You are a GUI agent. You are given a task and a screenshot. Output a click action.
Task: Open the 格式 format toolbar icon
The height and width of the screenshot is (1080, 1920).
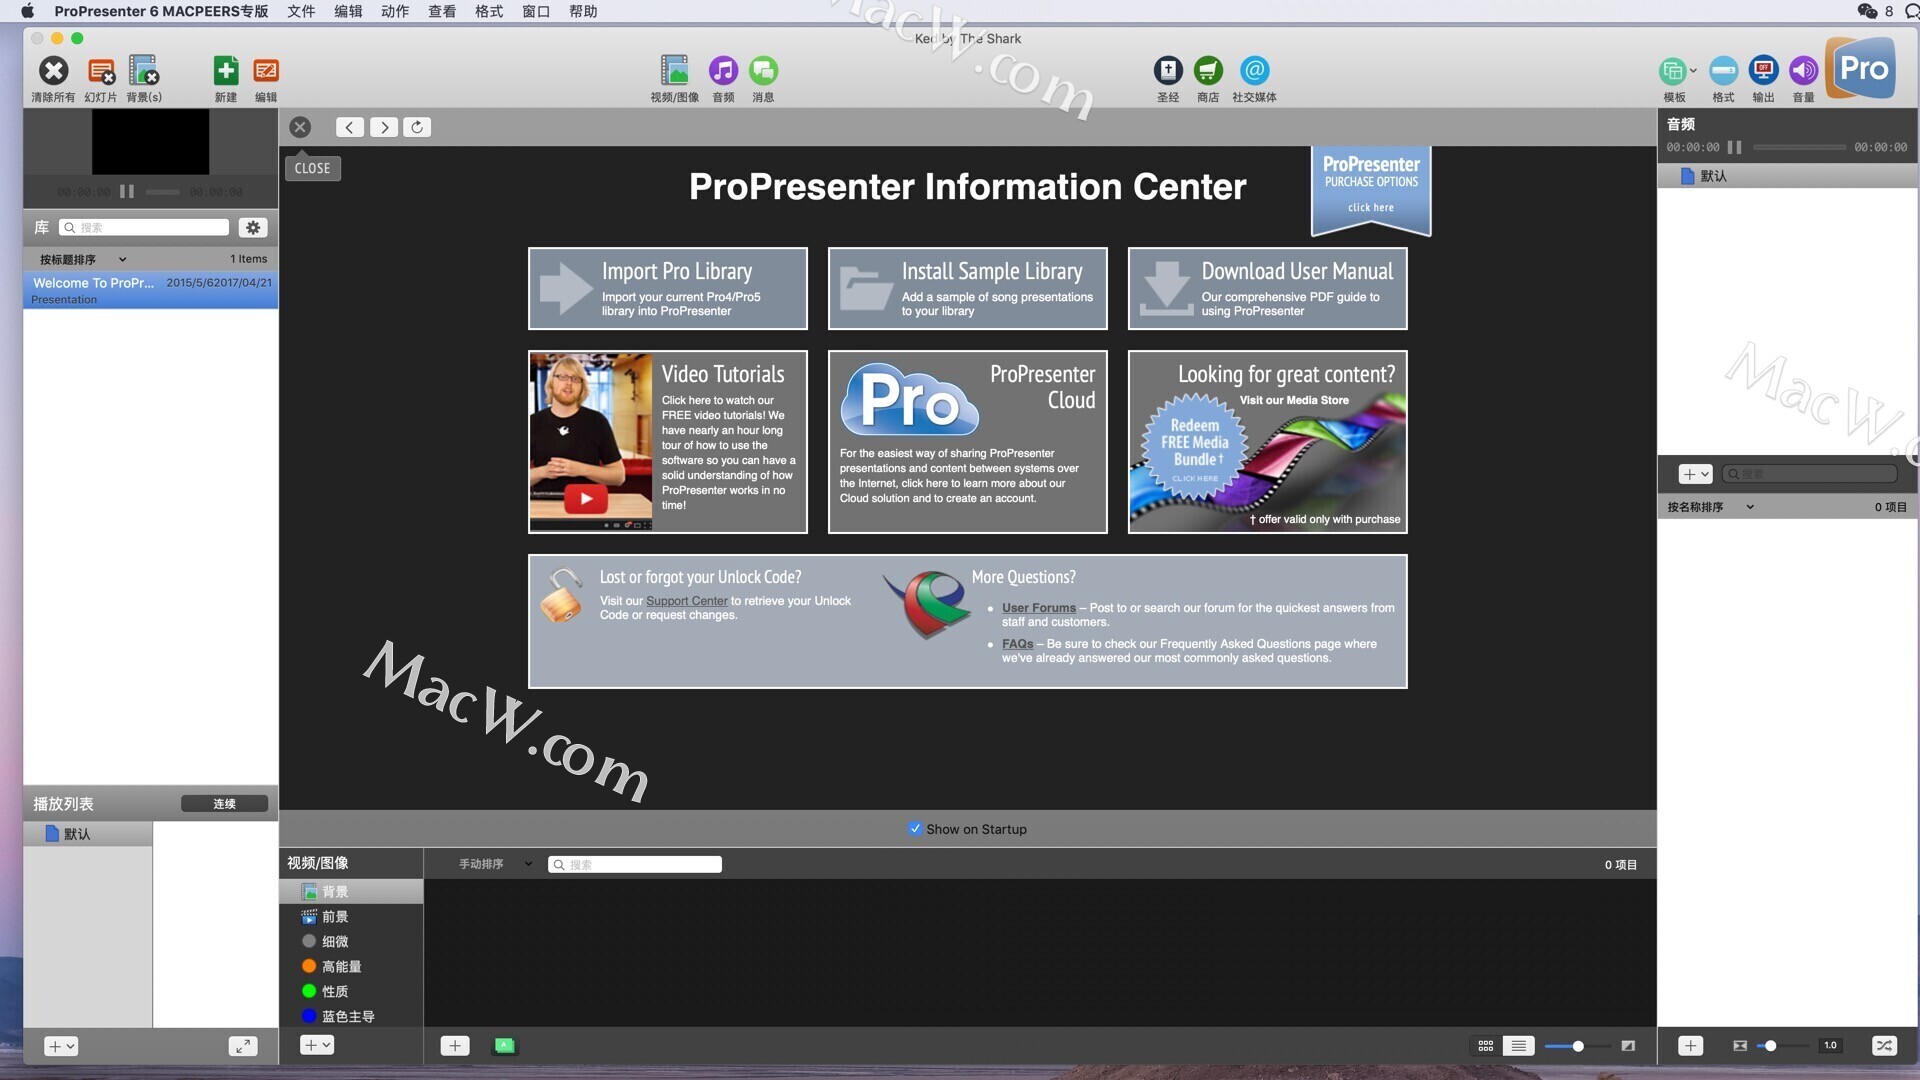point(1723,71)
